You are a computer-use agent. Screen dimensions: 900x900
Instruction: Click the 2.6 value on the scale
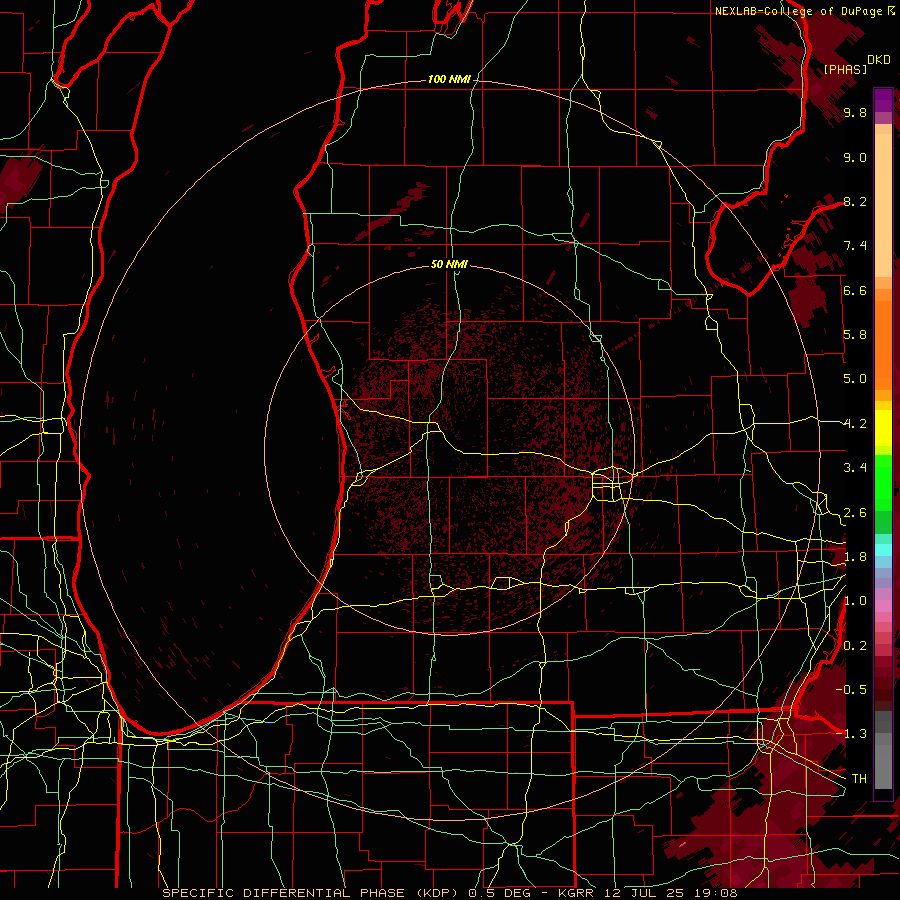point(855,512)
